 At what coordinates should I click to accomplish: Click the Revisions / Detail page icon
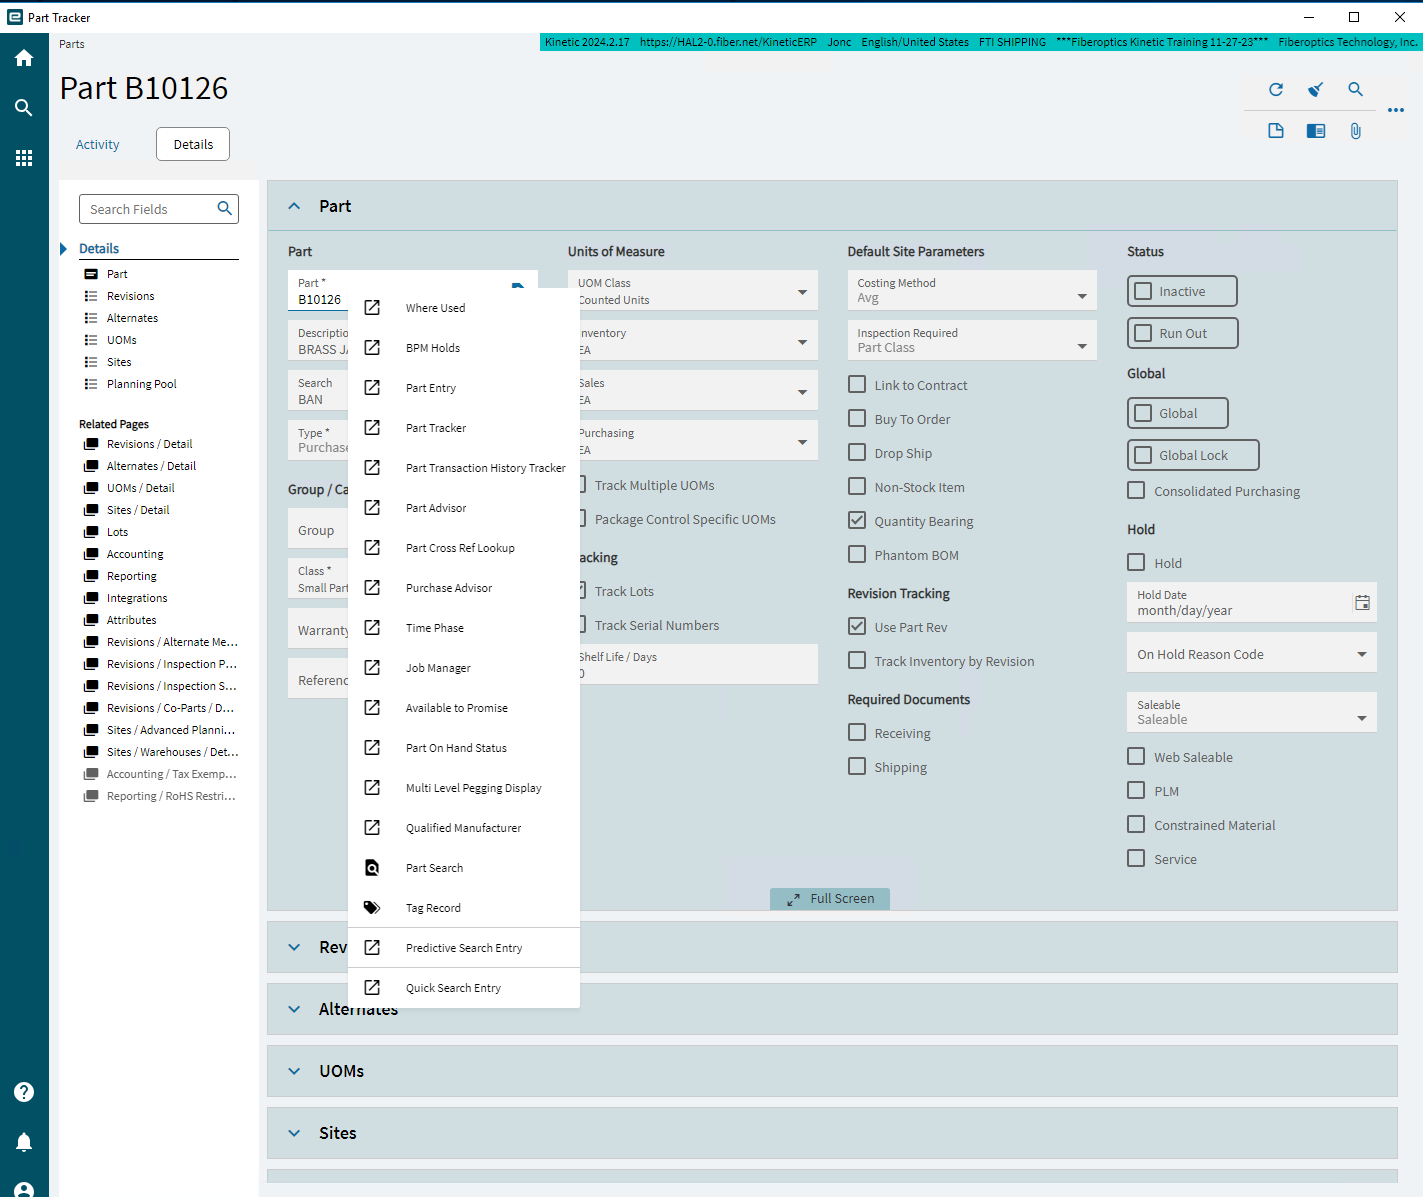[x=91, y=444]
